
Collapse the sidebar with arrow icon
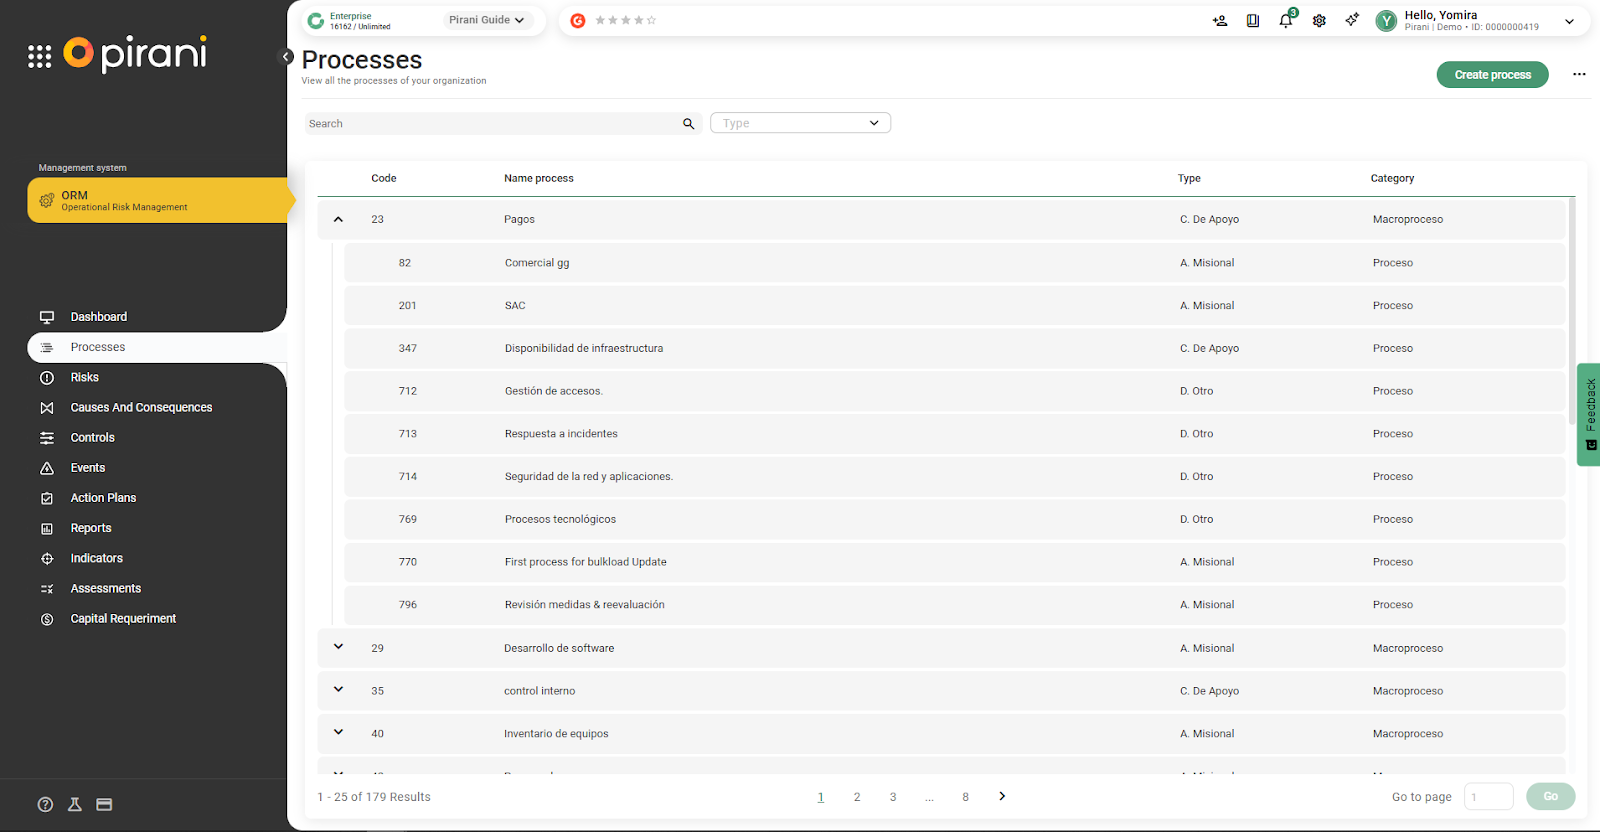[286, 57]
